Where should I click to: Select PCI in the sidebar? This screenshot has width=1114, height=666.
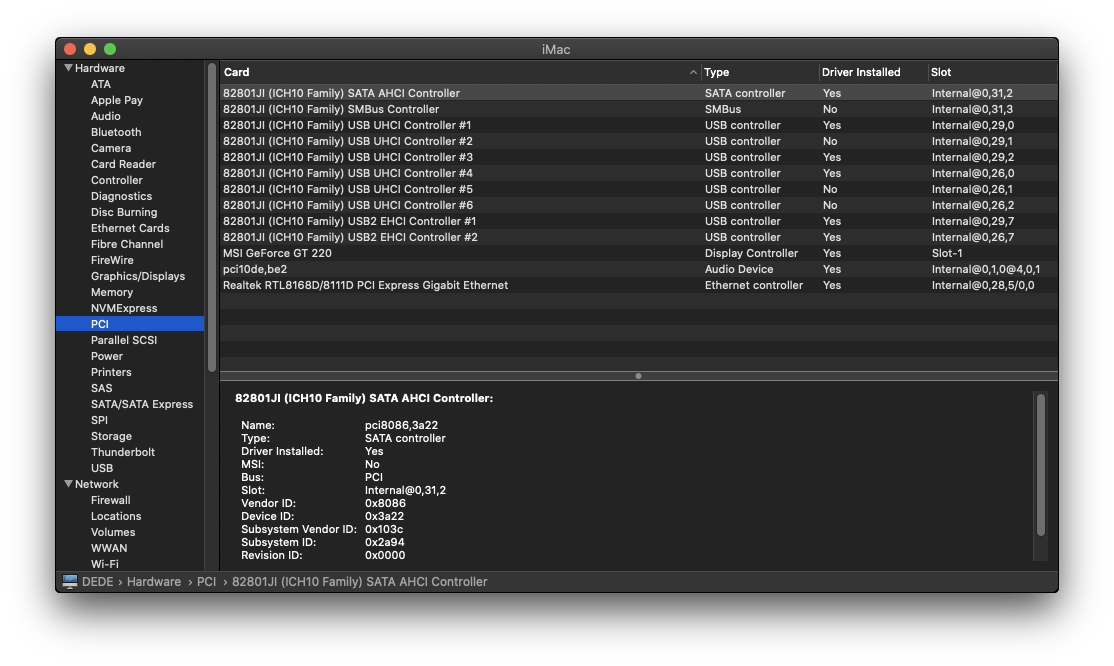[x=101, y=323]
